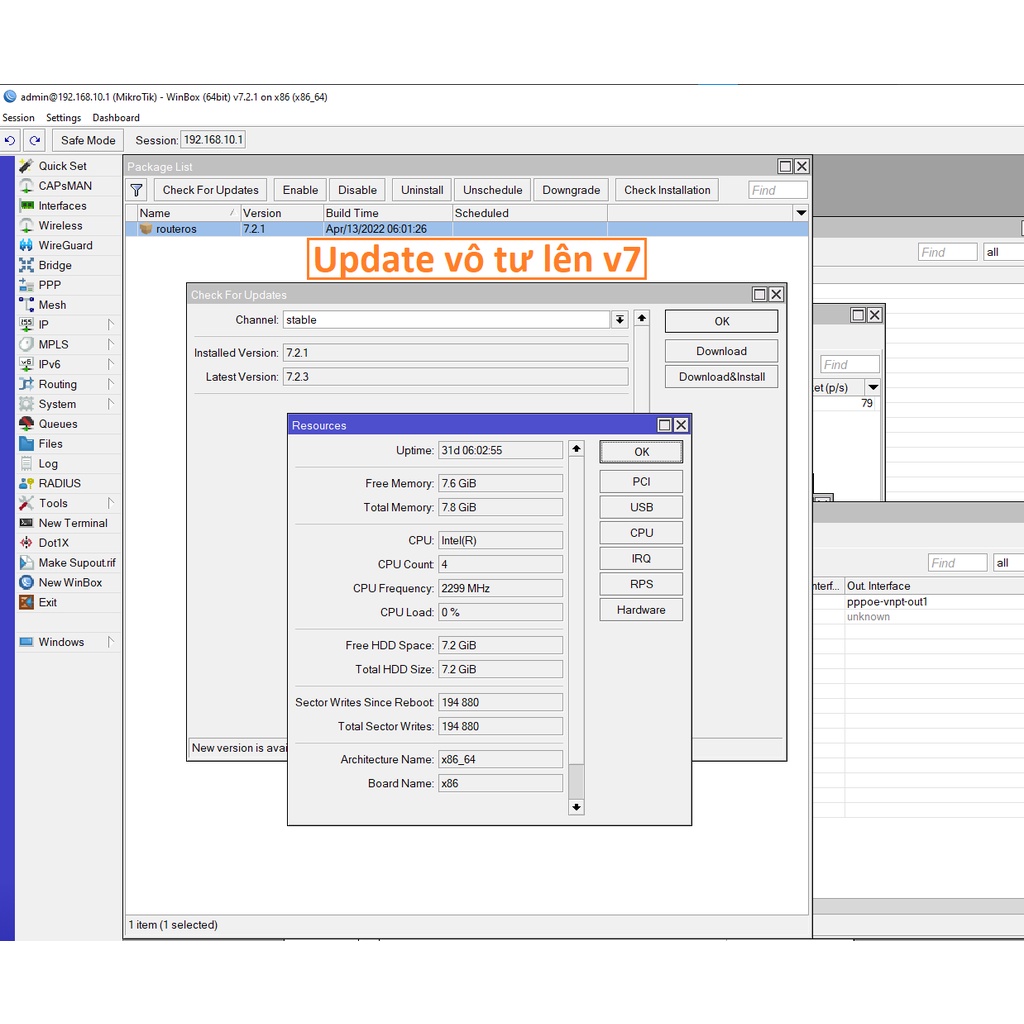
Task: Open the Channel dropdown arrow
Action: (x=619, y=320)
